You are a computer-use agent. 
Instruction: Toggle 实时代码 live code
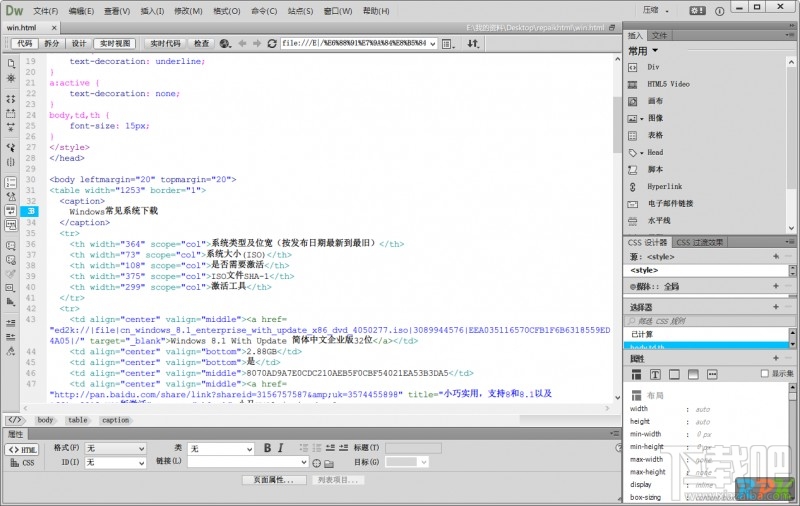point(165,44)
